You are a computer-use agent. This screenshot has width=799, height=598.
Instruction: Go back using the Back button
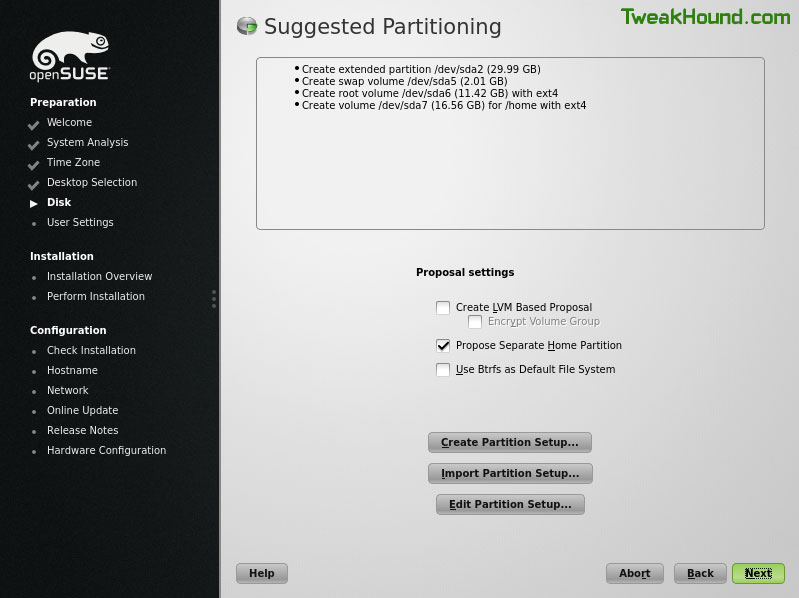(x=700, y=574)
